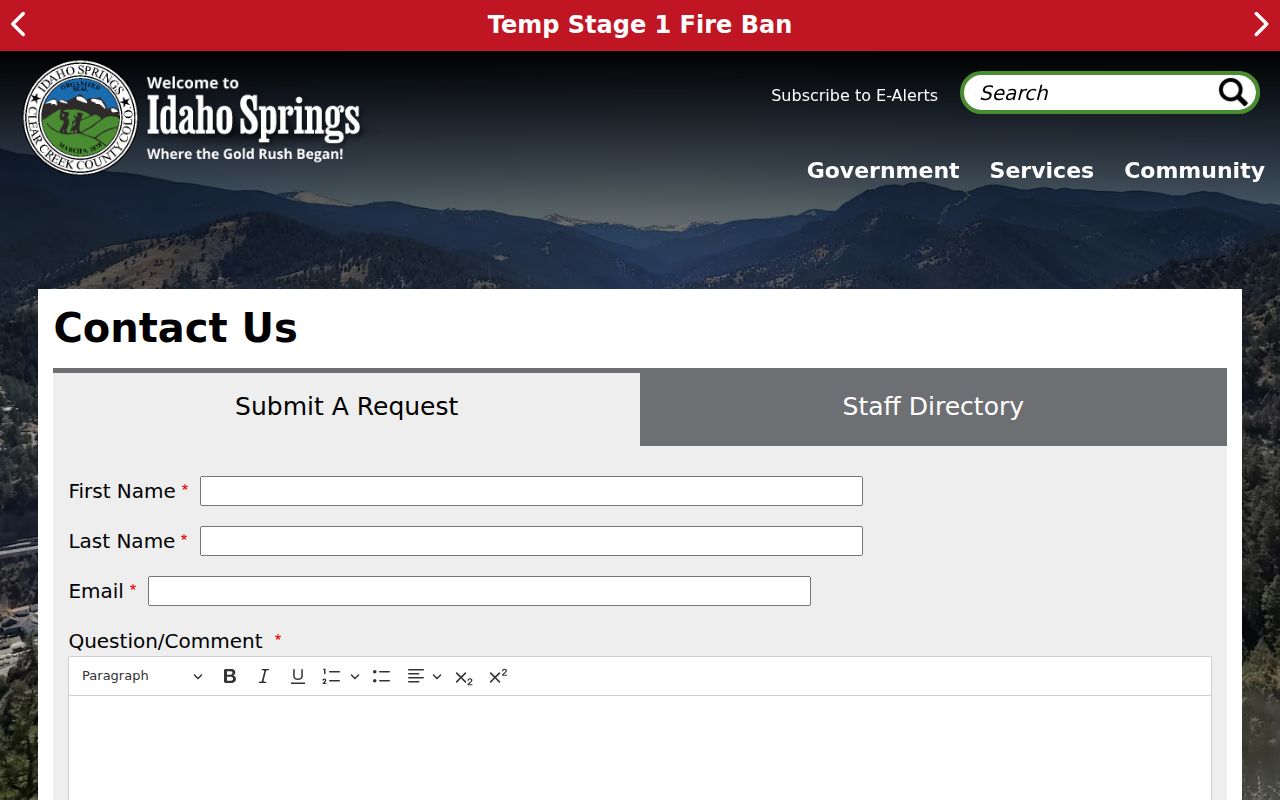Click into the First Name field

531,491
